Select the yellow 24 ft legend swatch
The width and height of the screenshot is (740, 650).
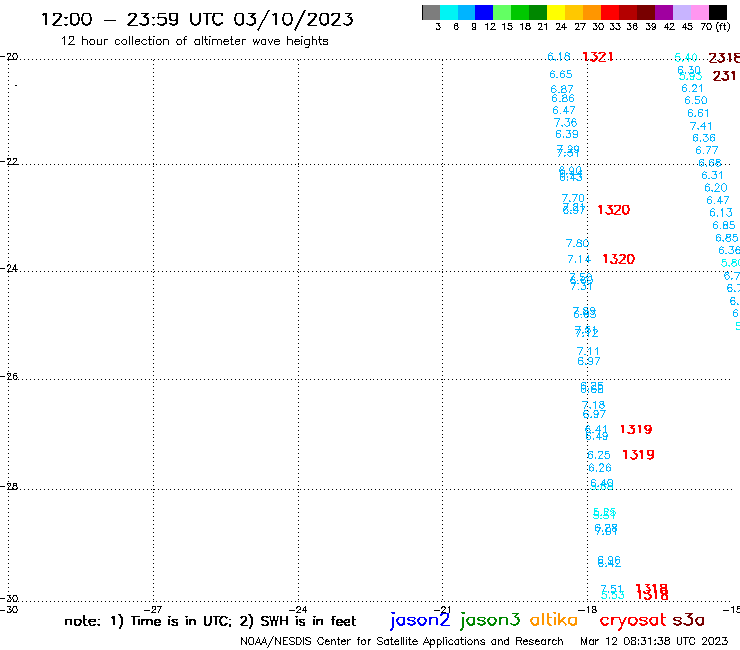(556, 13)
